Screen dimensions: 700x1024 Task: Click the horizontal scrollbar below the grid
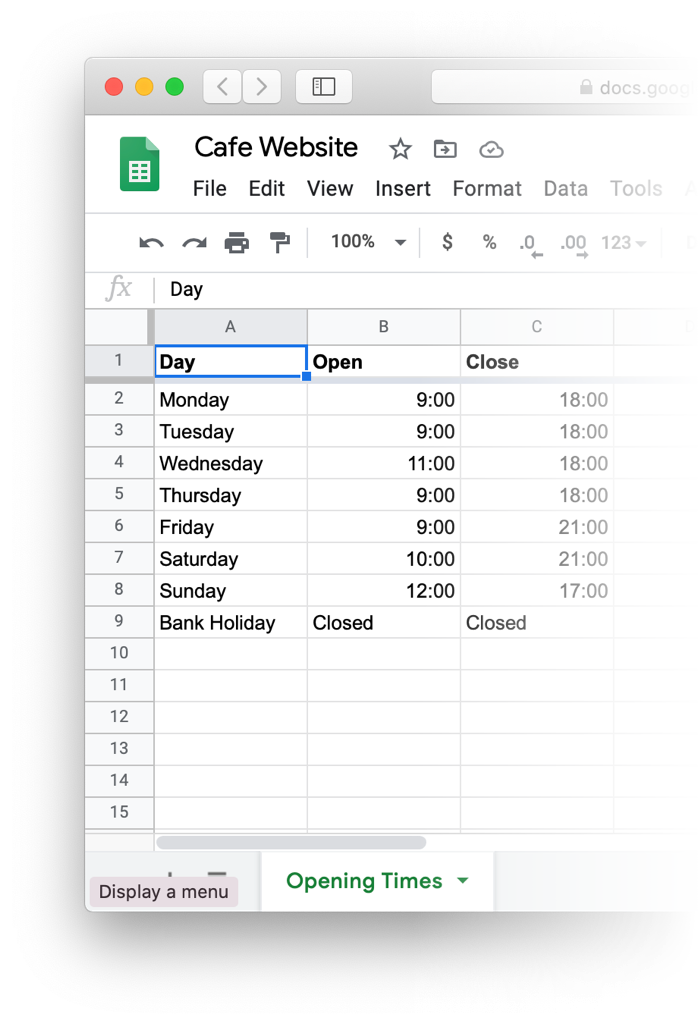point(291,842)
